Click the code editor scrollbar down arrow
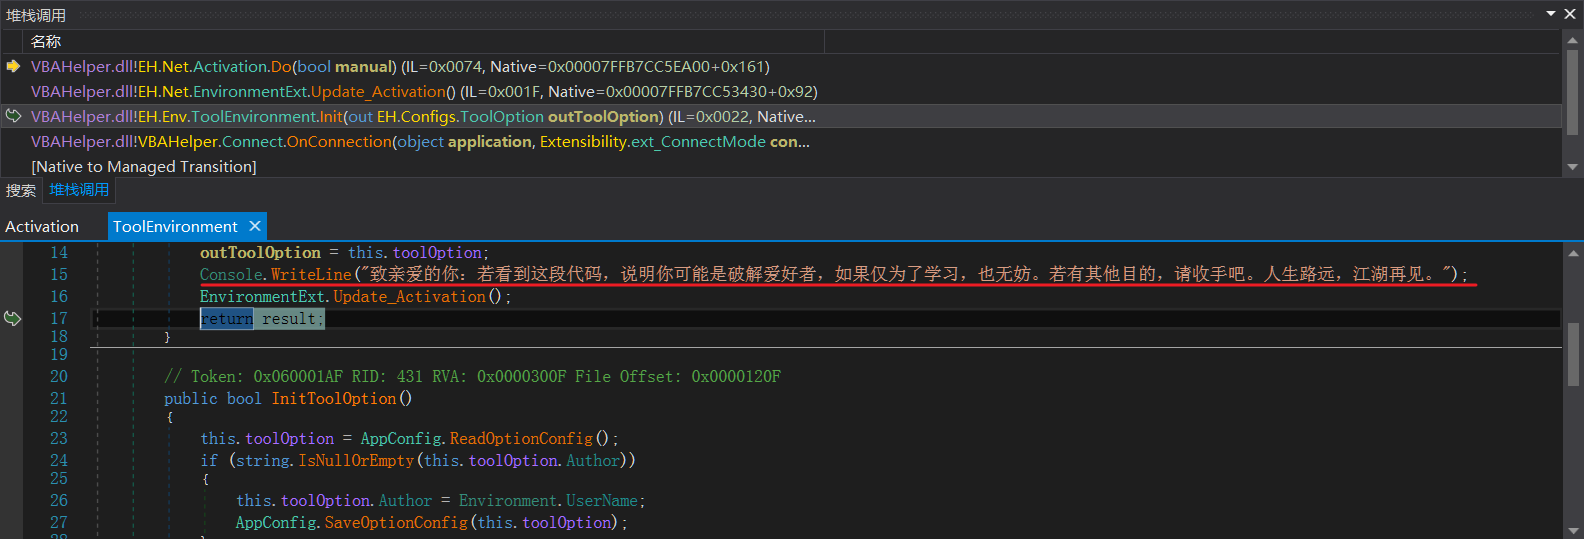Viewport: 1584px width, 539px height. pyautogui.click(x=1573, y=530)
